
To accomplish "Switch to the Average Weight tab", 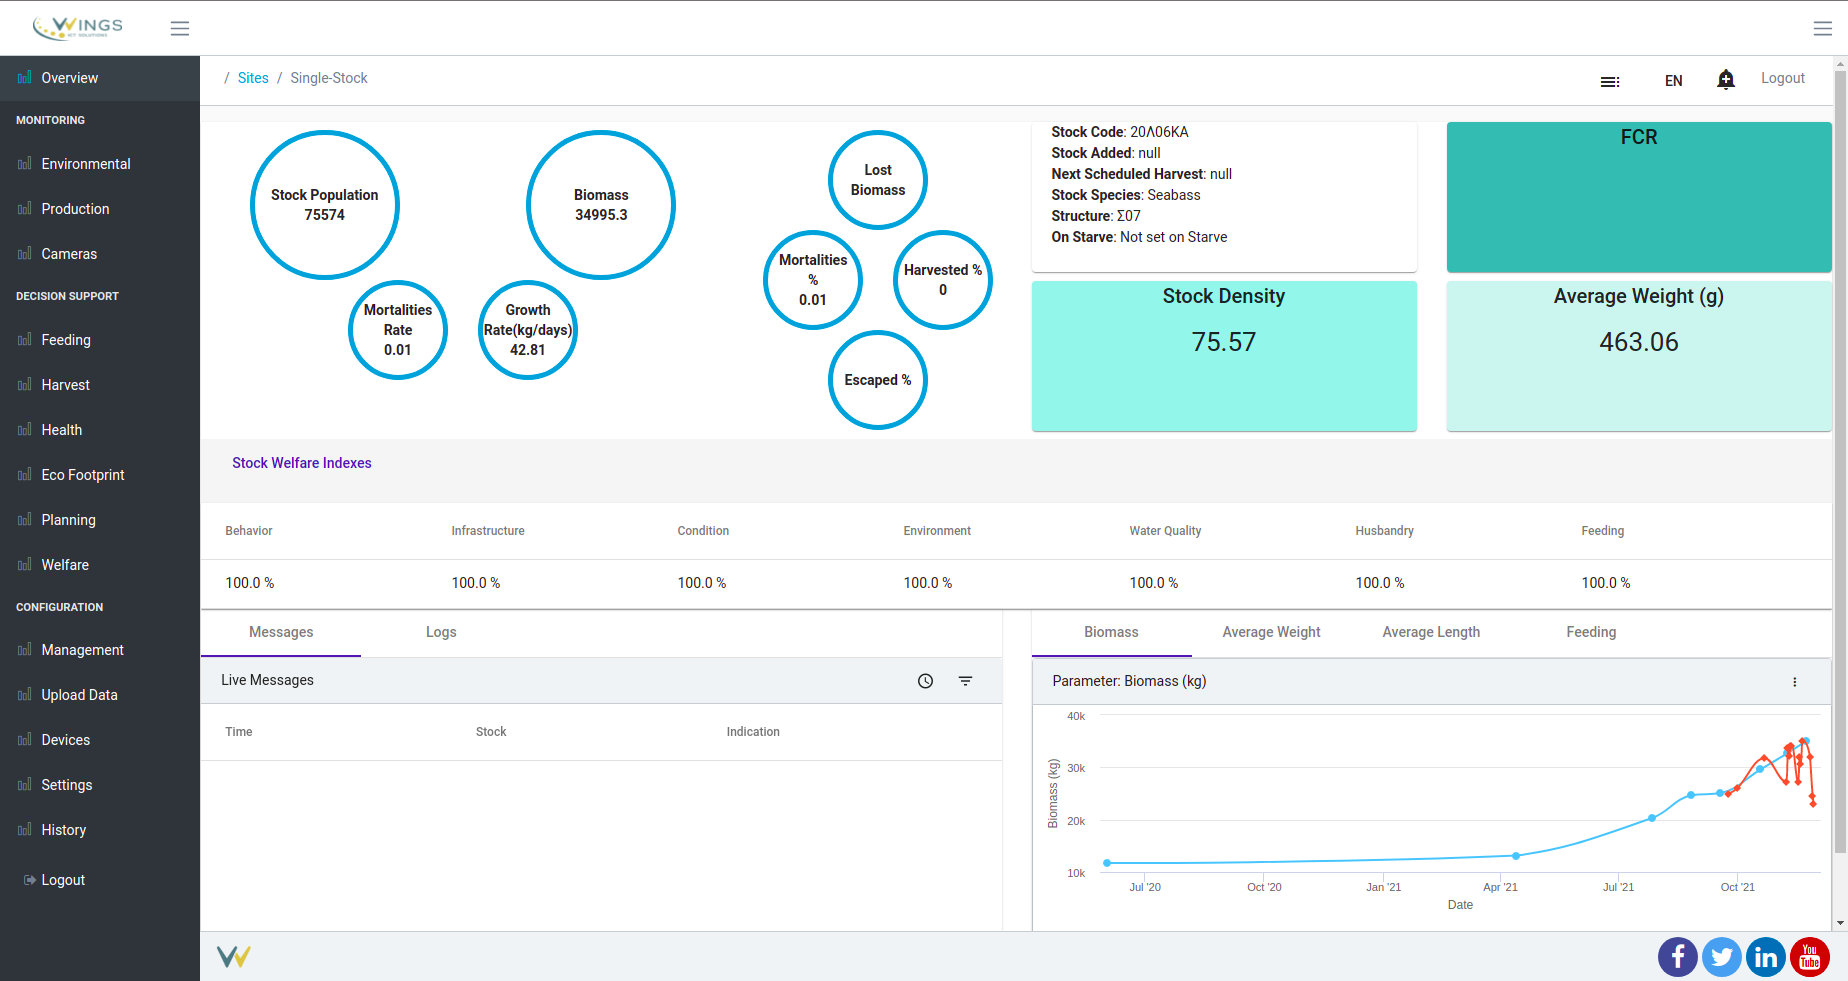I will 1271,632.
